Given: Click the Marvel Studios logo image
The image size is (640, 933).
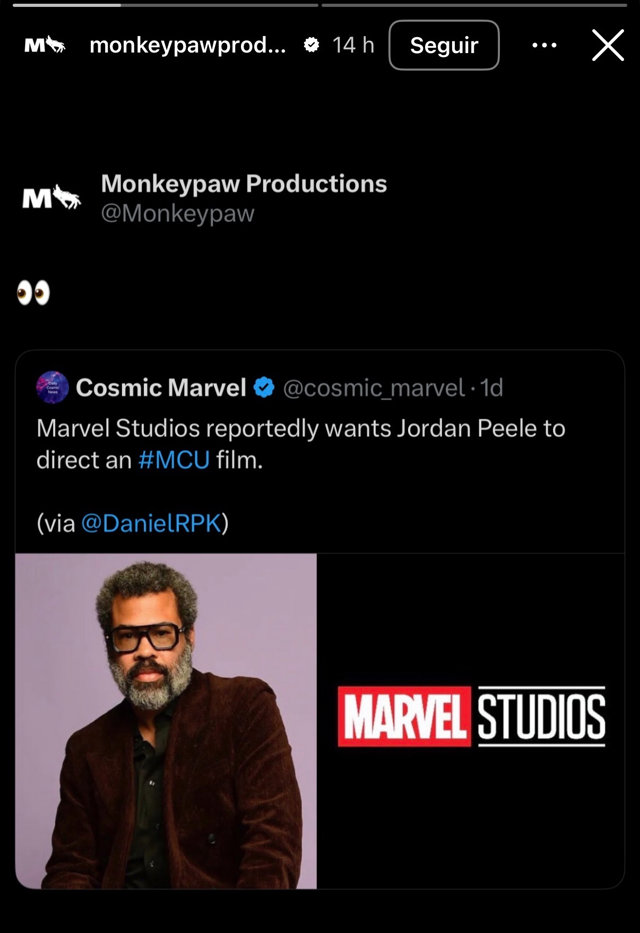Looking at the screenshot, I should 471,716.
